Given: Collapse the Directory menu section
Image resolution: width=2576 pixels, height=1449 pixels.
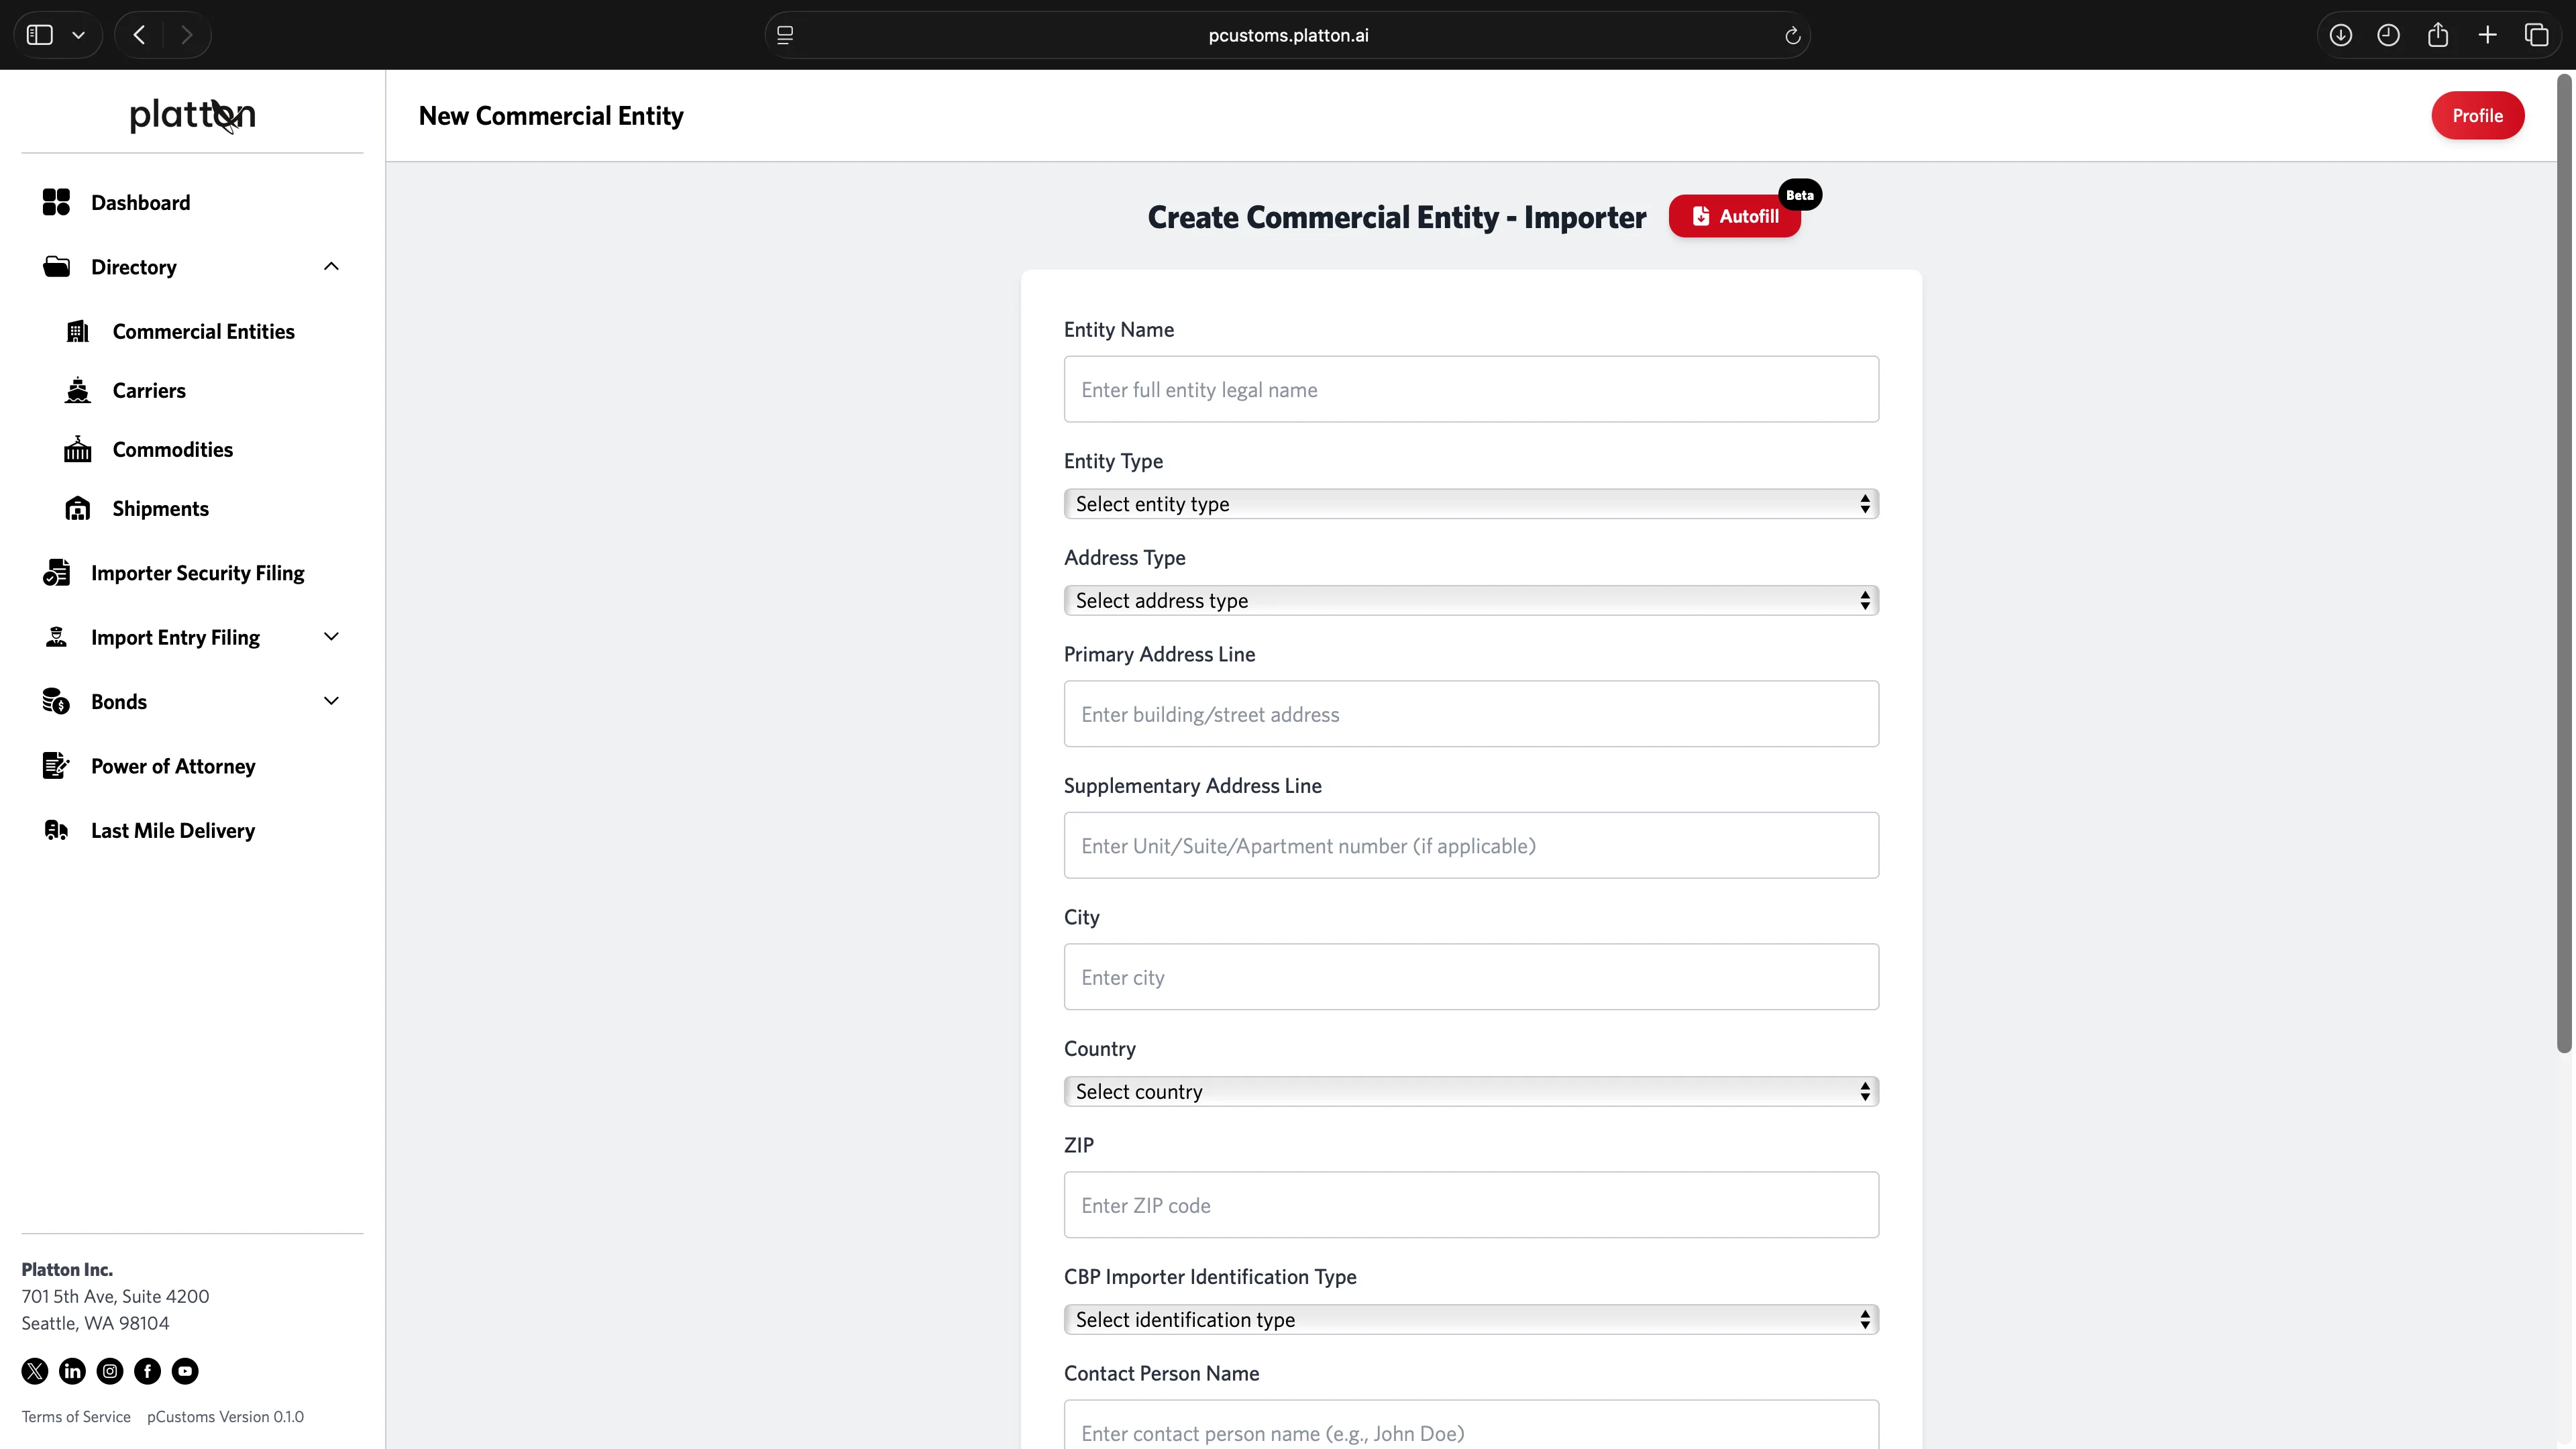Looking at the screenshot, I should [331, 266].
